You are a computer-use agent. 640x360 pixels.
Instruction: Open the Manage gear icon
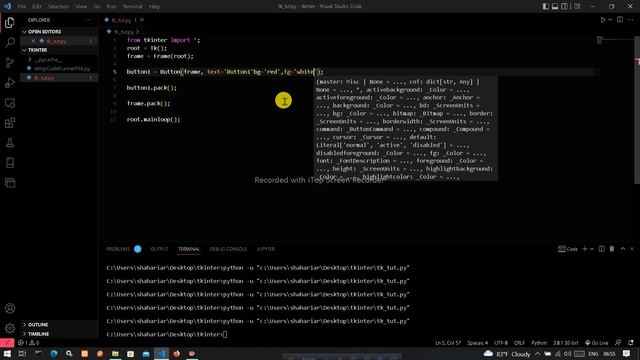[x=10, y=328]
